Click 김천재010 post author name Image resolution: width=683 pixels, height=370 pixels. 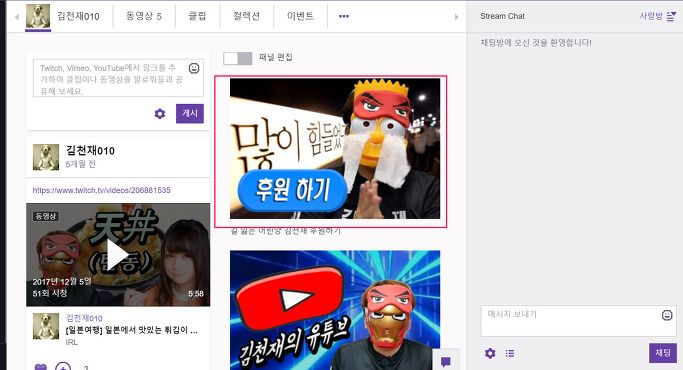tap(90, 151)
